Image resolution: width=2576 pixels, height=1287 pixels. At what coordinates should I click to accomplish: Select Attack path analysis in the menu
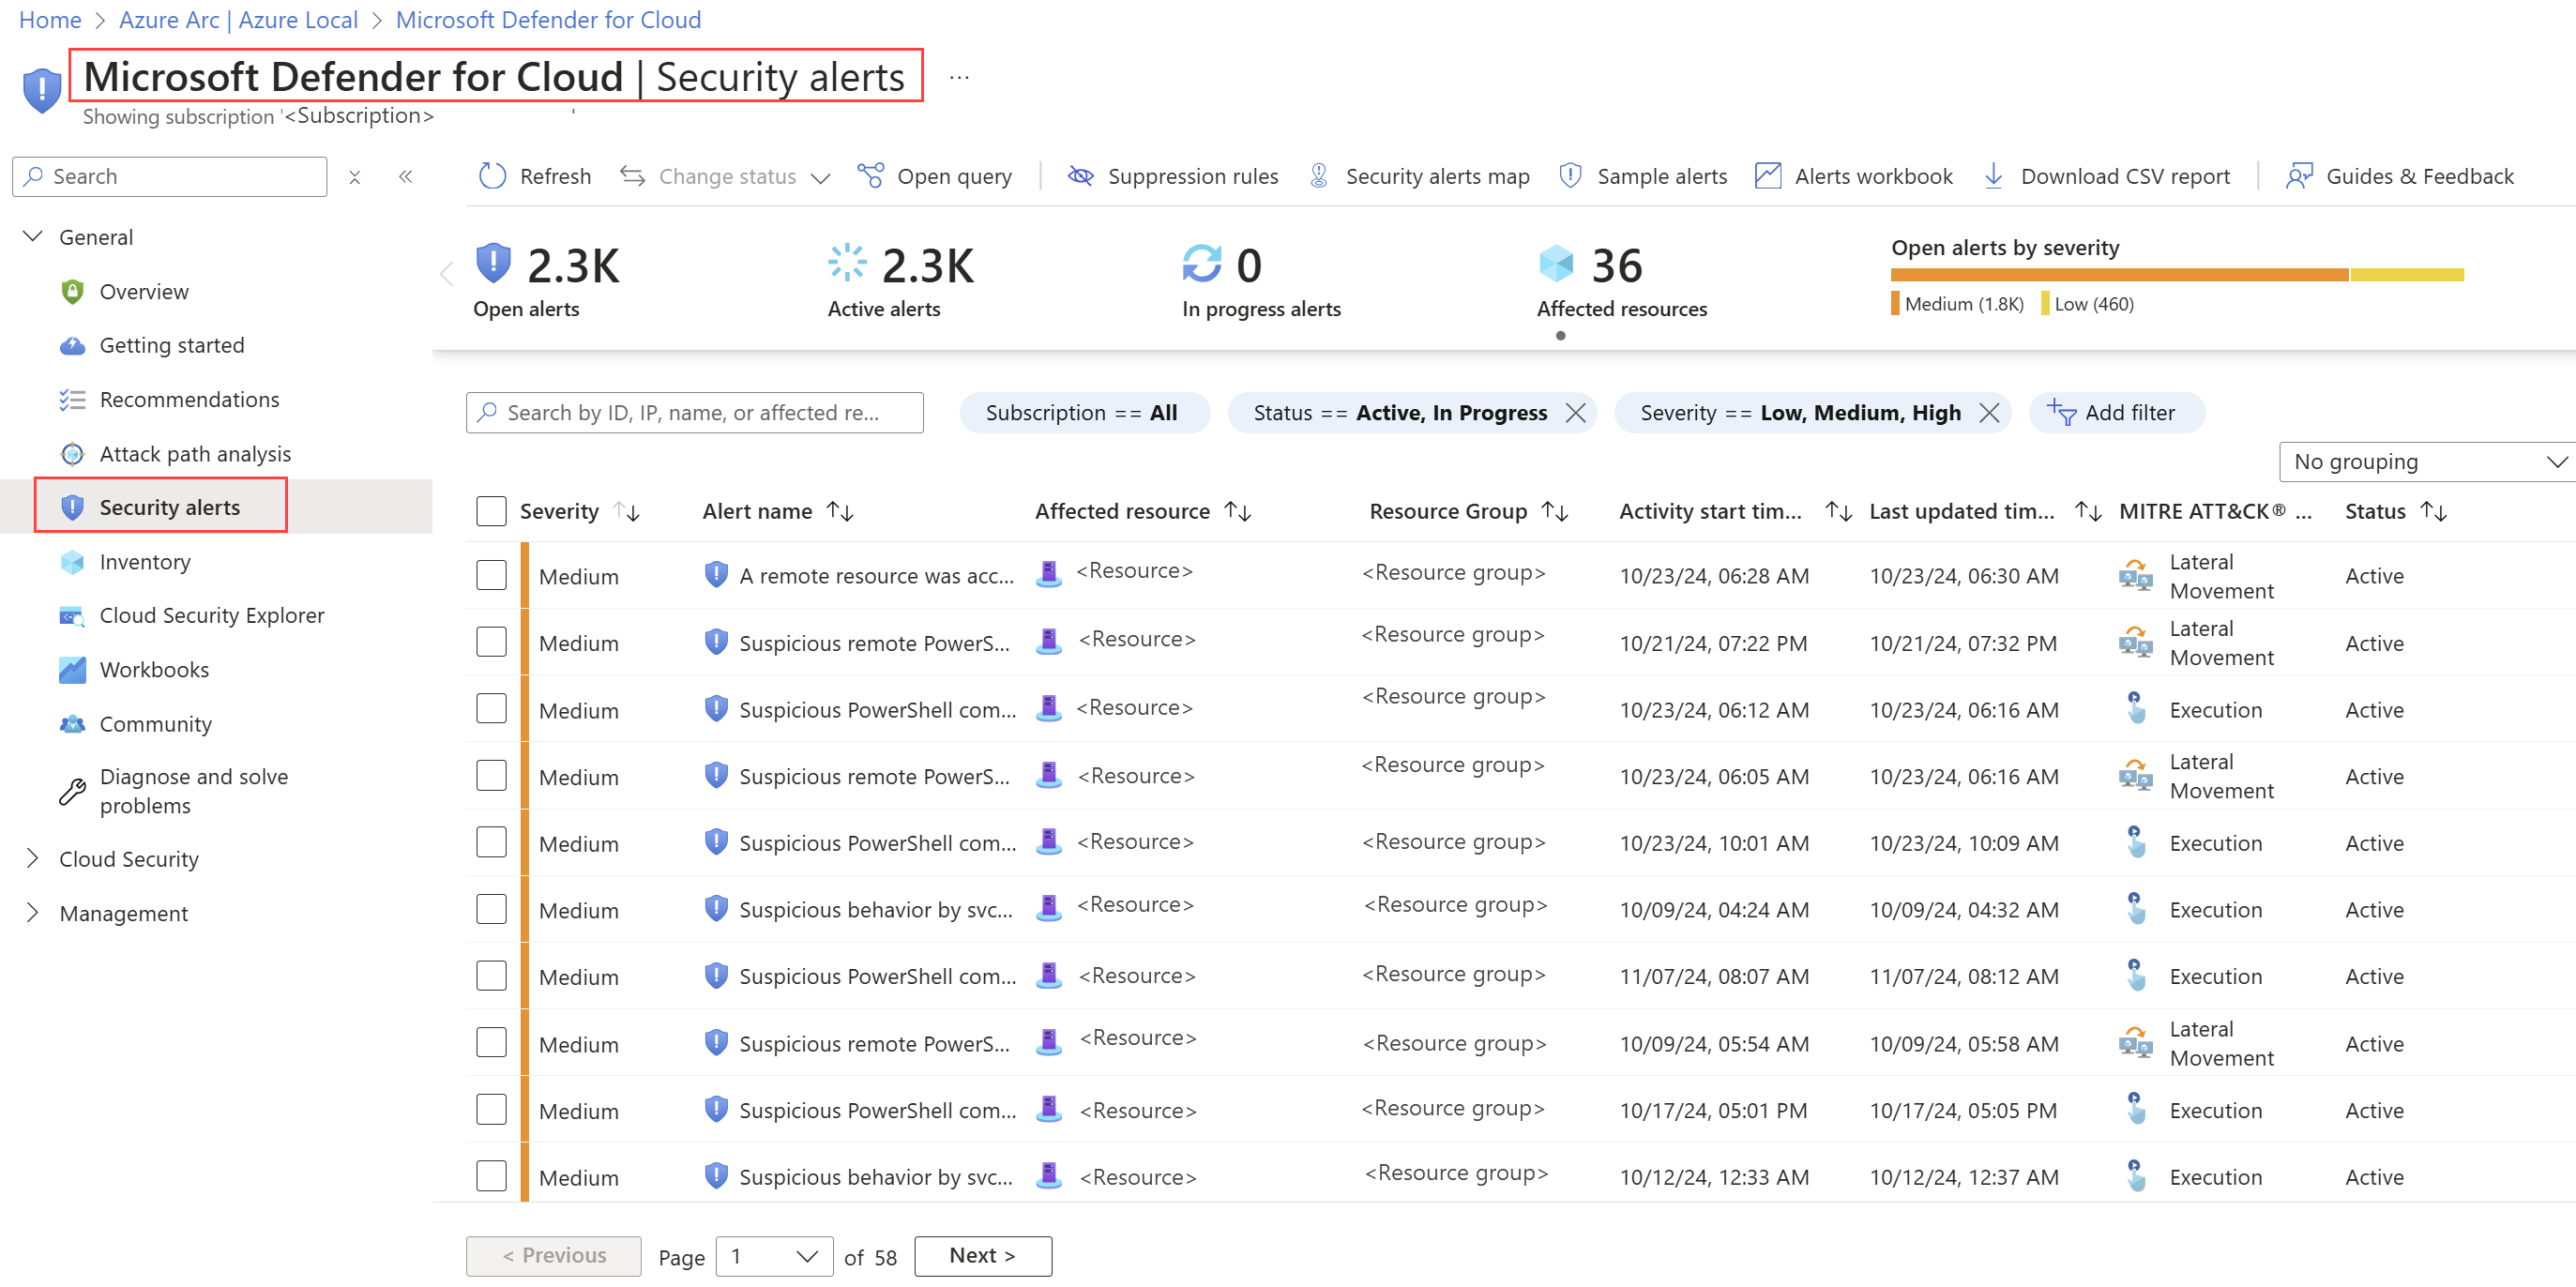195,454
